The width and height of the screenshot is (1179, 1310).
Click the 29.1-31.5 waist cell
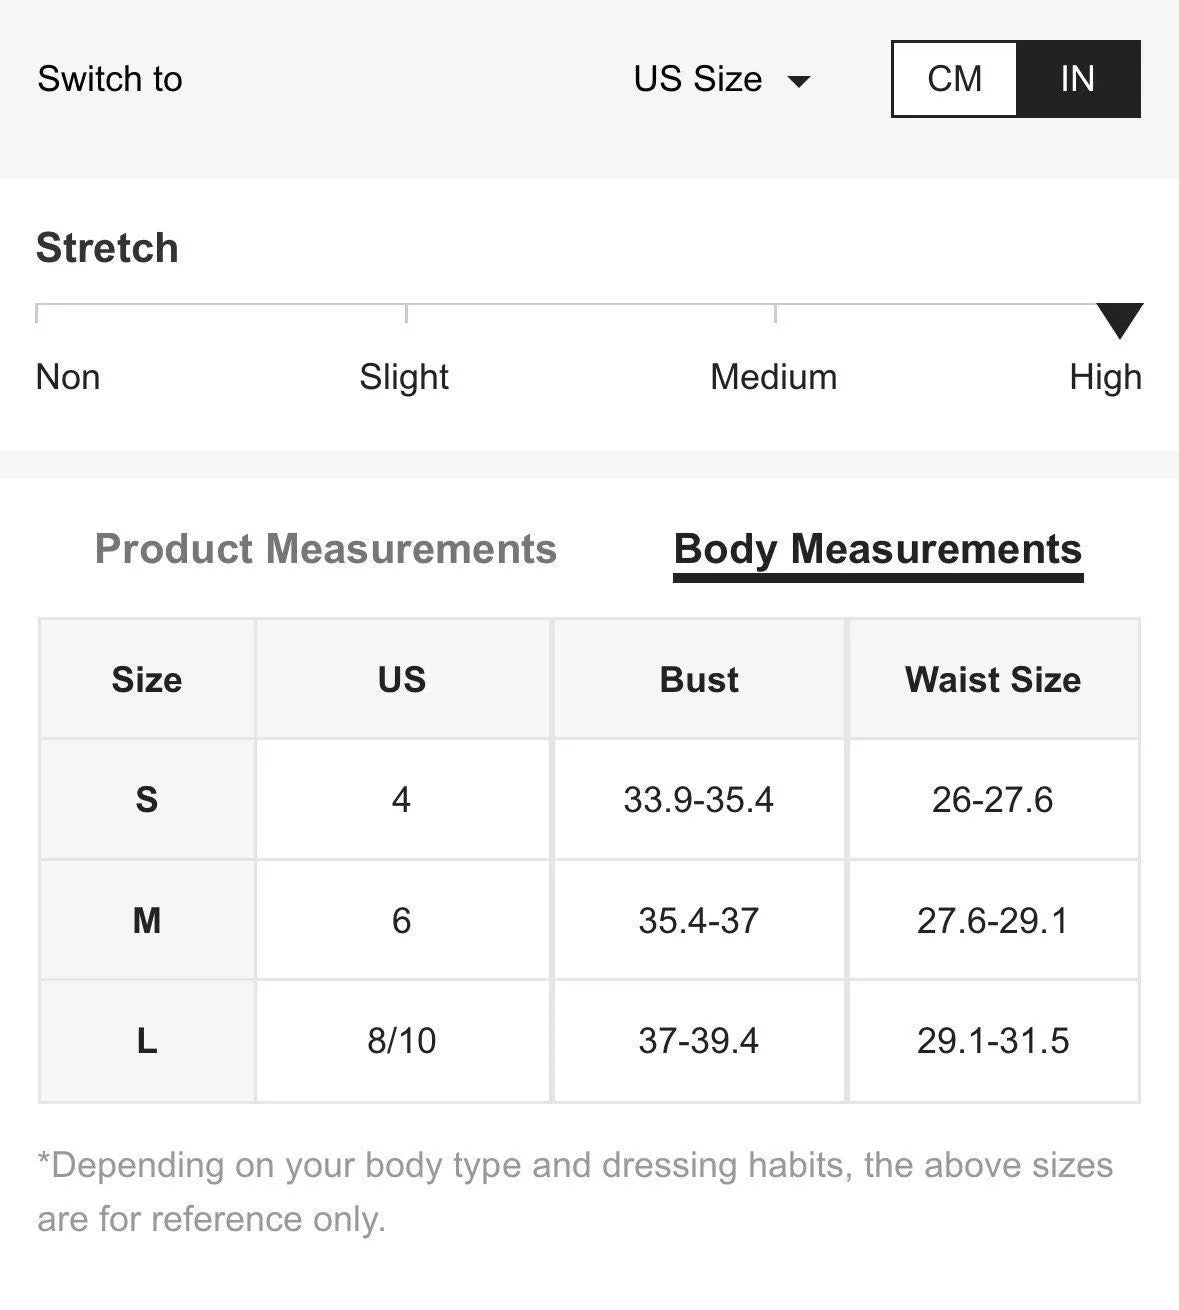pos(993,1041)
